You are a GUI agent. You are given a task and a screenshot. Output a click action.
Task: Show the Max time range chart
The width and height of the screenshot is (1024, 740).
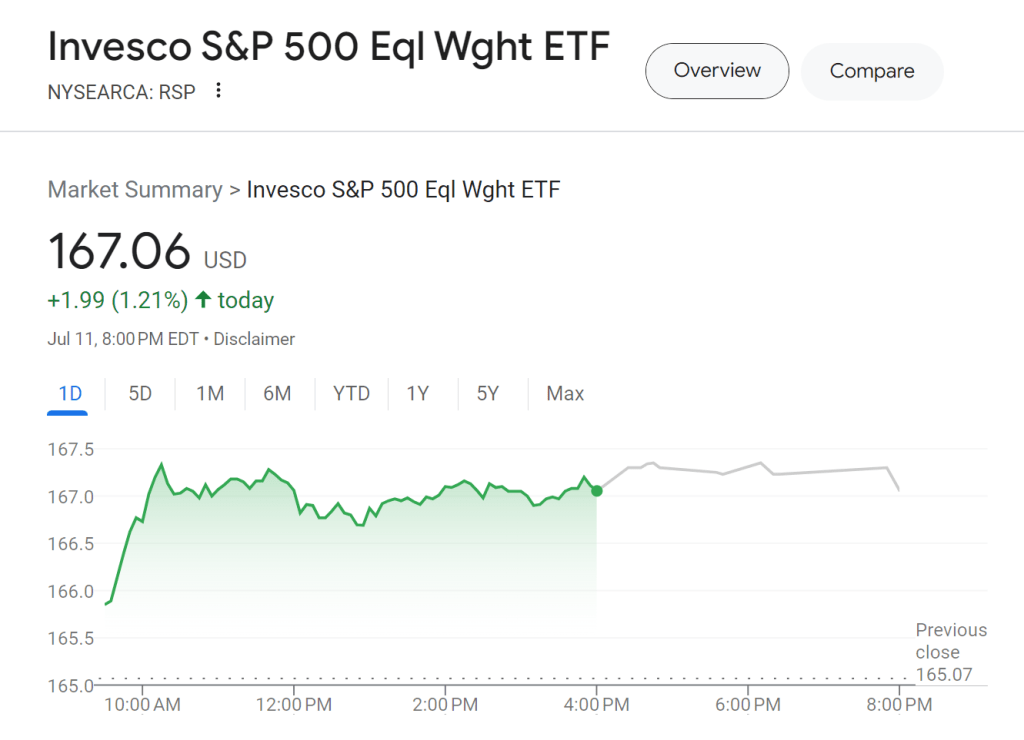click(565, 394)
